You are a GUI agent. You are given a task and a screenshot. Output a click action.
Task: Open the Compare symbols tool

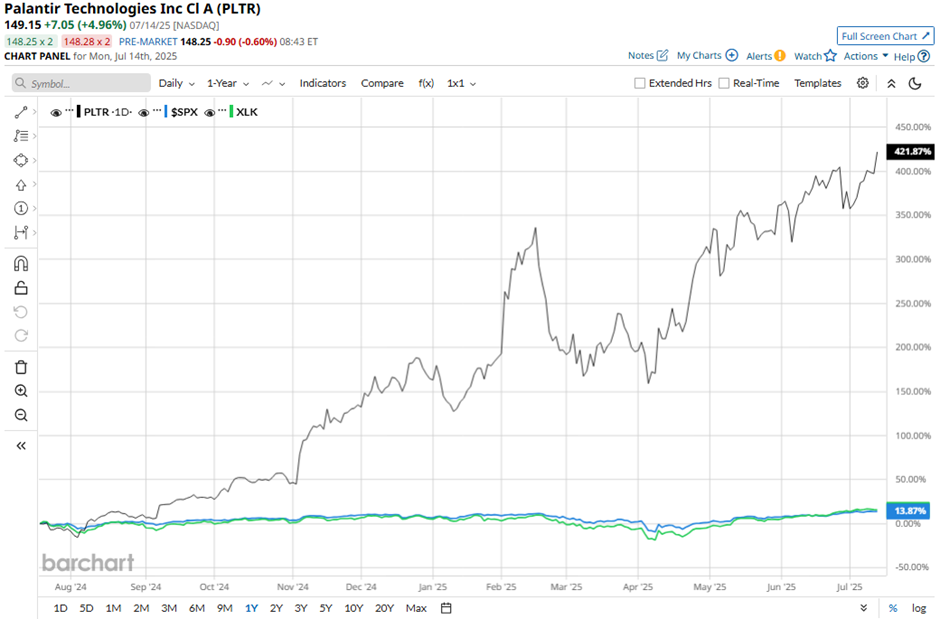(x=382, y=83)
